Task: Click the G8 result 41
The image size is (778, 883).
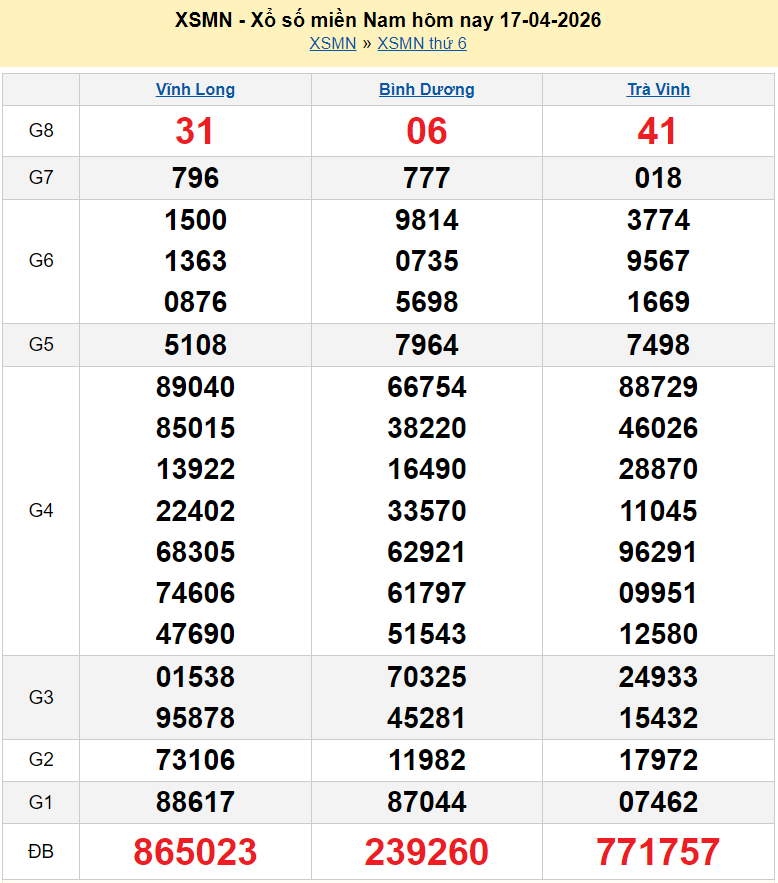Action: 657,131
